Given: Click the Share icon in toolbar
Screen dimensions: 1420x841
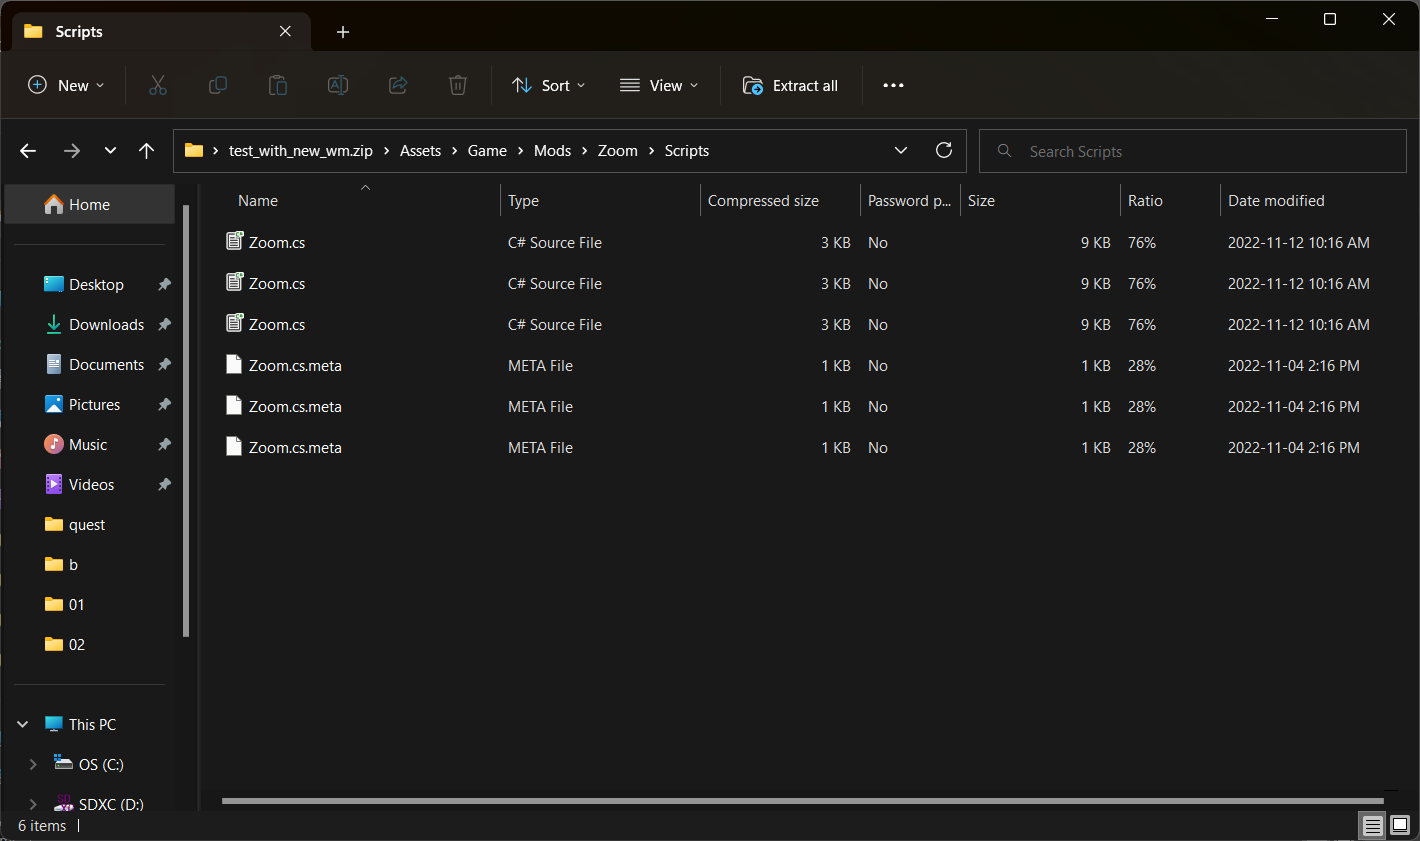Looking at the screenshot, I should click(x=398, y=86).
